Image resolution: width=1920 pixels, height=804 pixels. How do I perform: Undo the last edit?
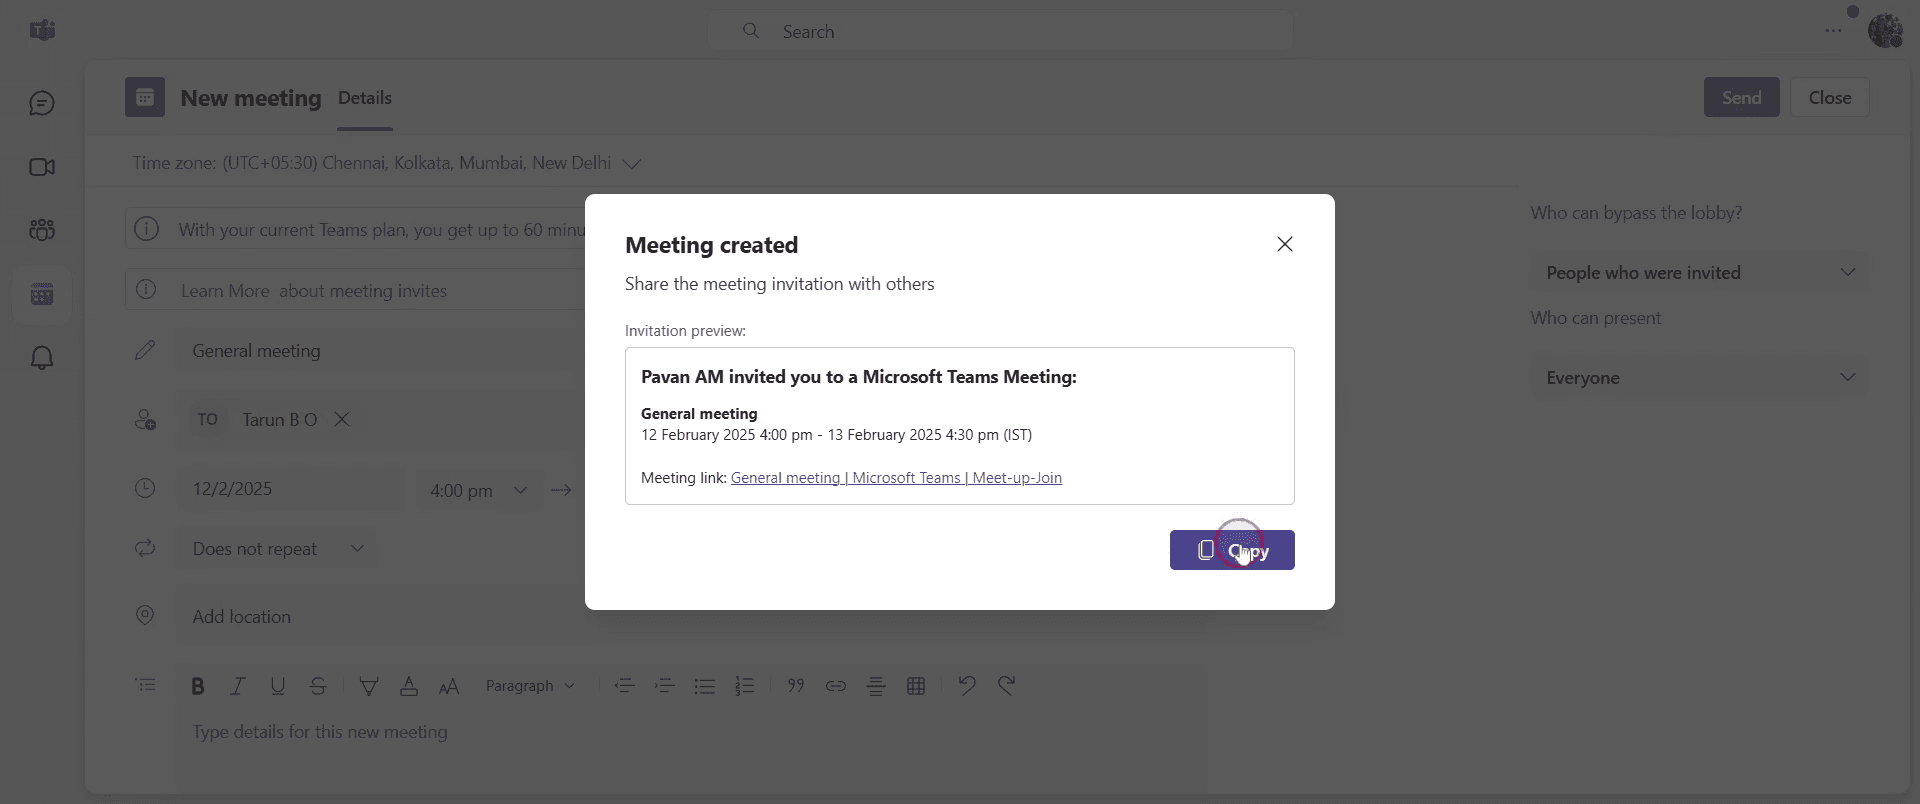click(x=967, y=686)
